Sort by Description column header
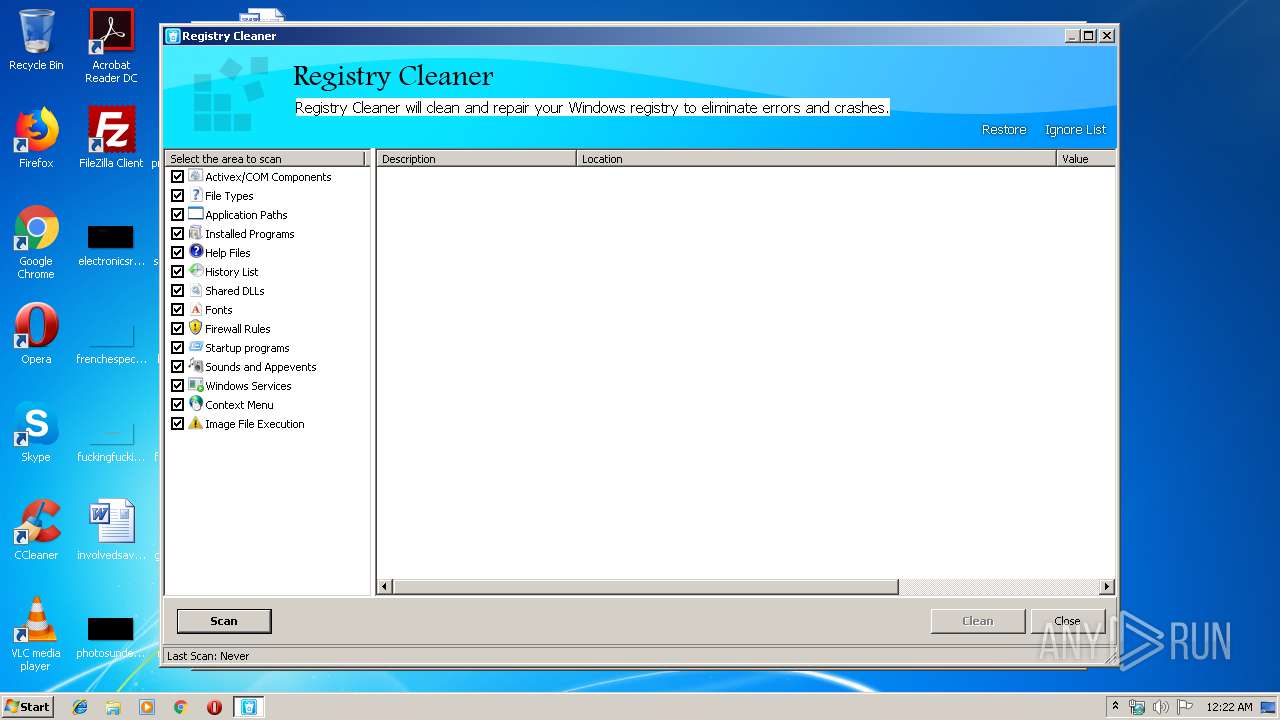Image resolution: width=1280 pixels, height=720 pixels. 476,158
